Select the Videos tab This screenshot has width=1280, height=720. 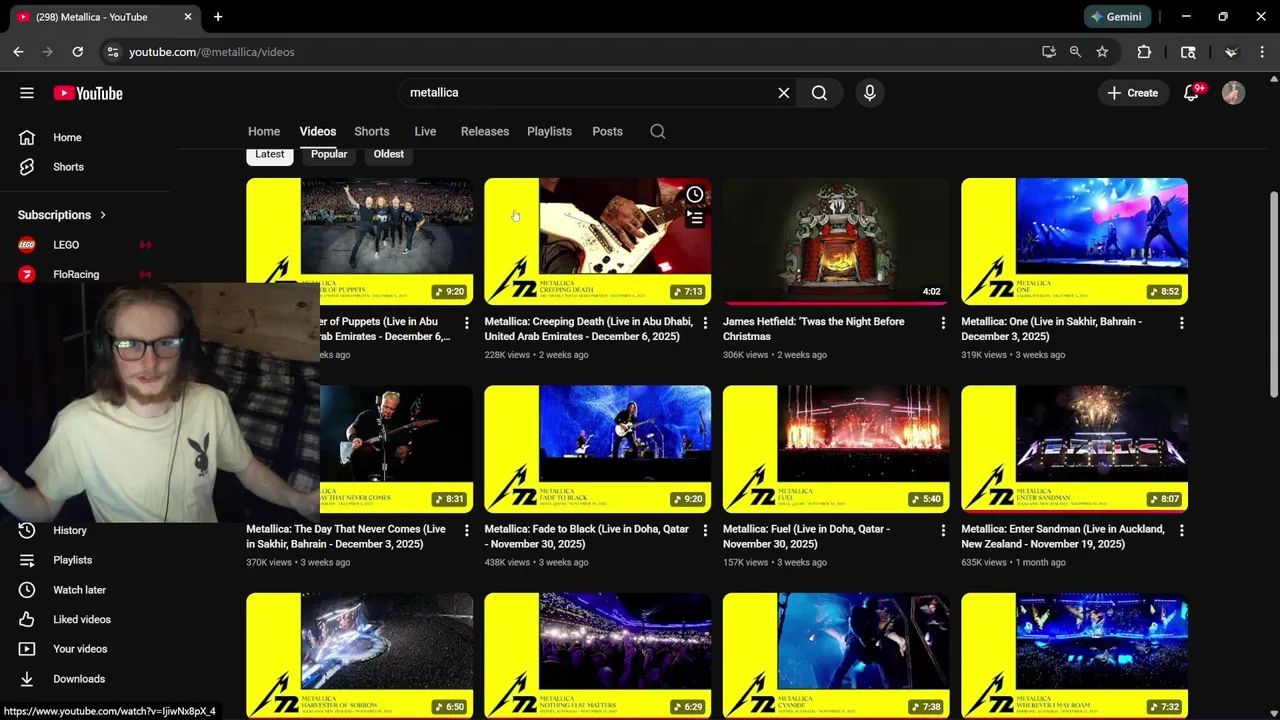tap(318, 132)
